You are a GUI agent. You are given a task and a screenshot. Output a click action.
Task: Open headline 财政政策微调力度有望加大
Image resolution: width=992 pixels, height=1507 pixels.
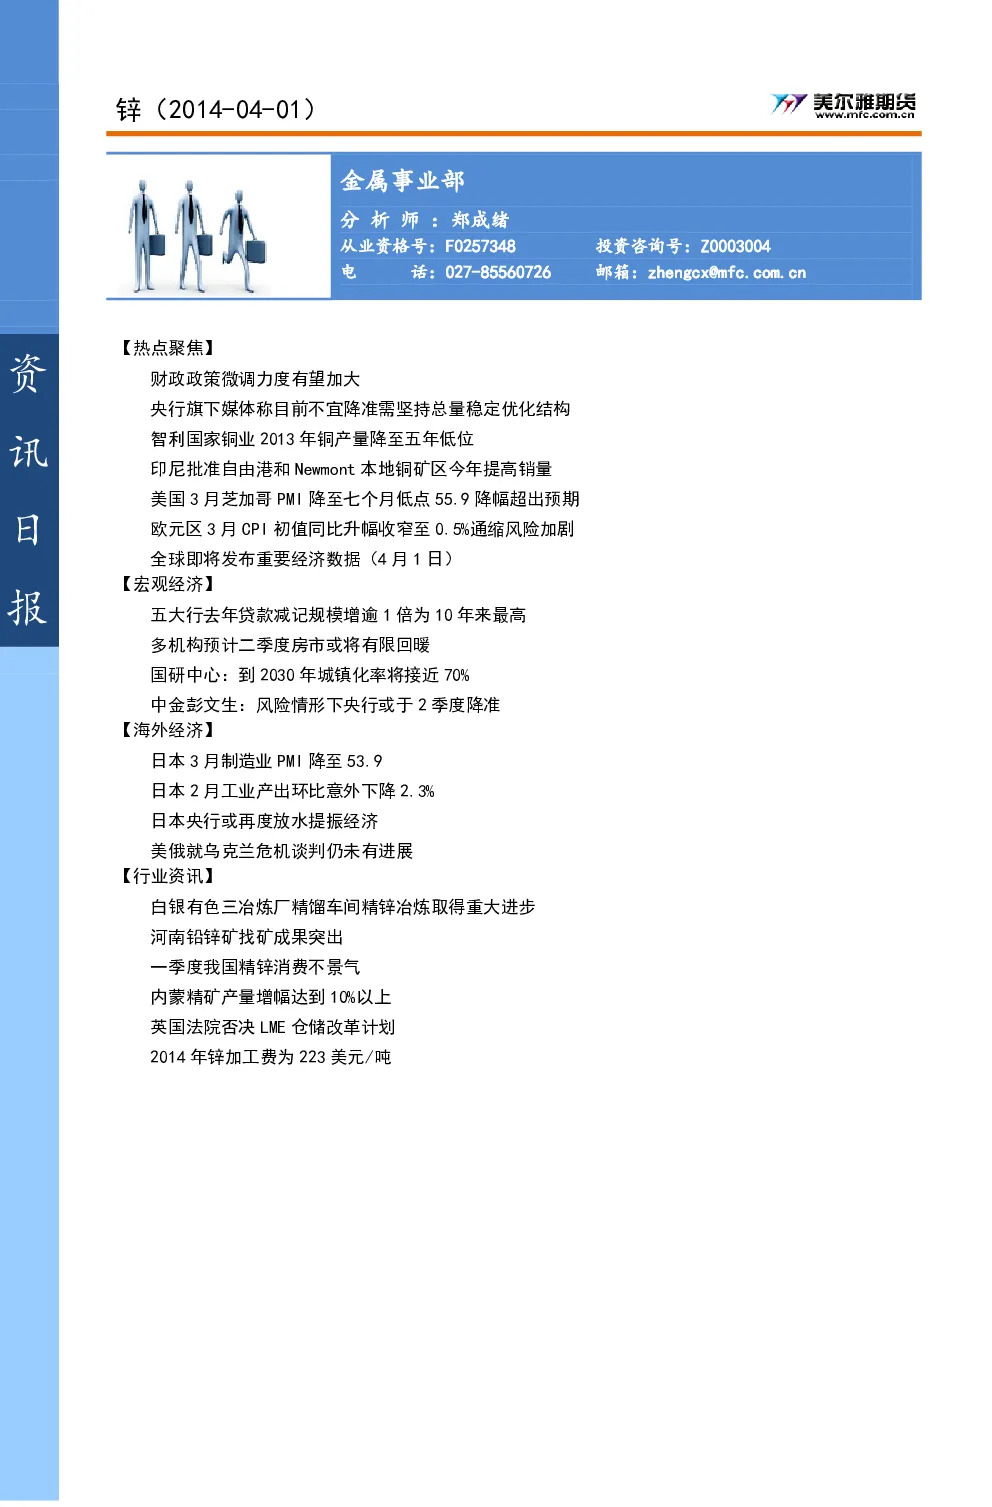click(x=255, y=379)
